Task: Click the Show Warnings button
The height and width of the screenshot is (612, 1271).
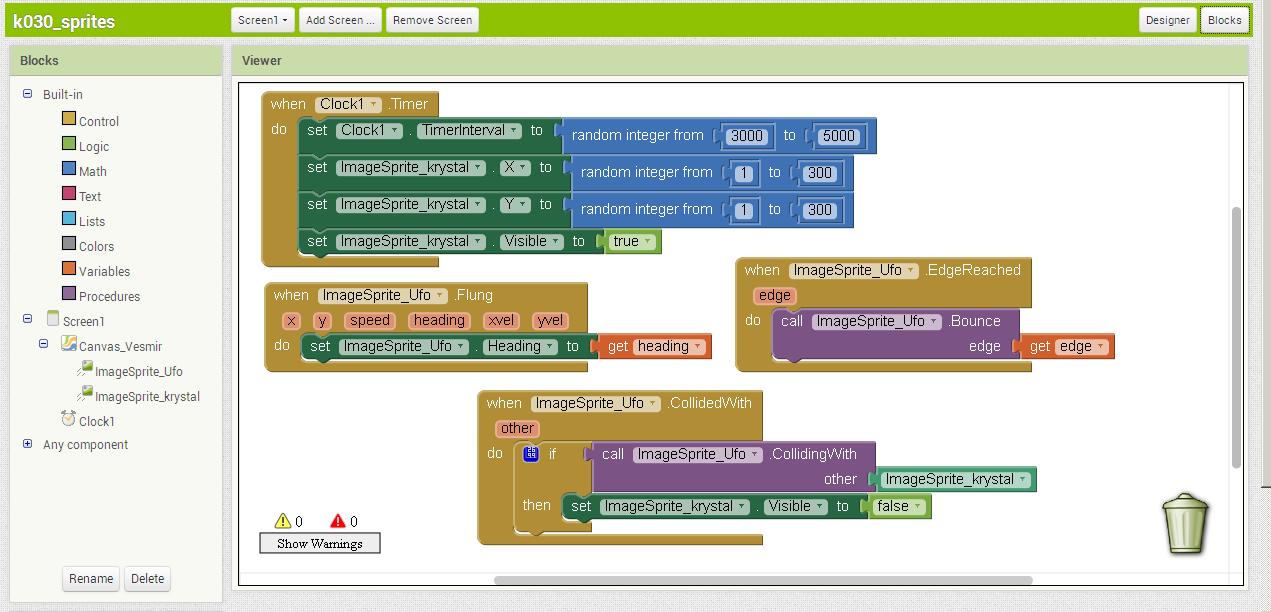Action: click(320, 543)
